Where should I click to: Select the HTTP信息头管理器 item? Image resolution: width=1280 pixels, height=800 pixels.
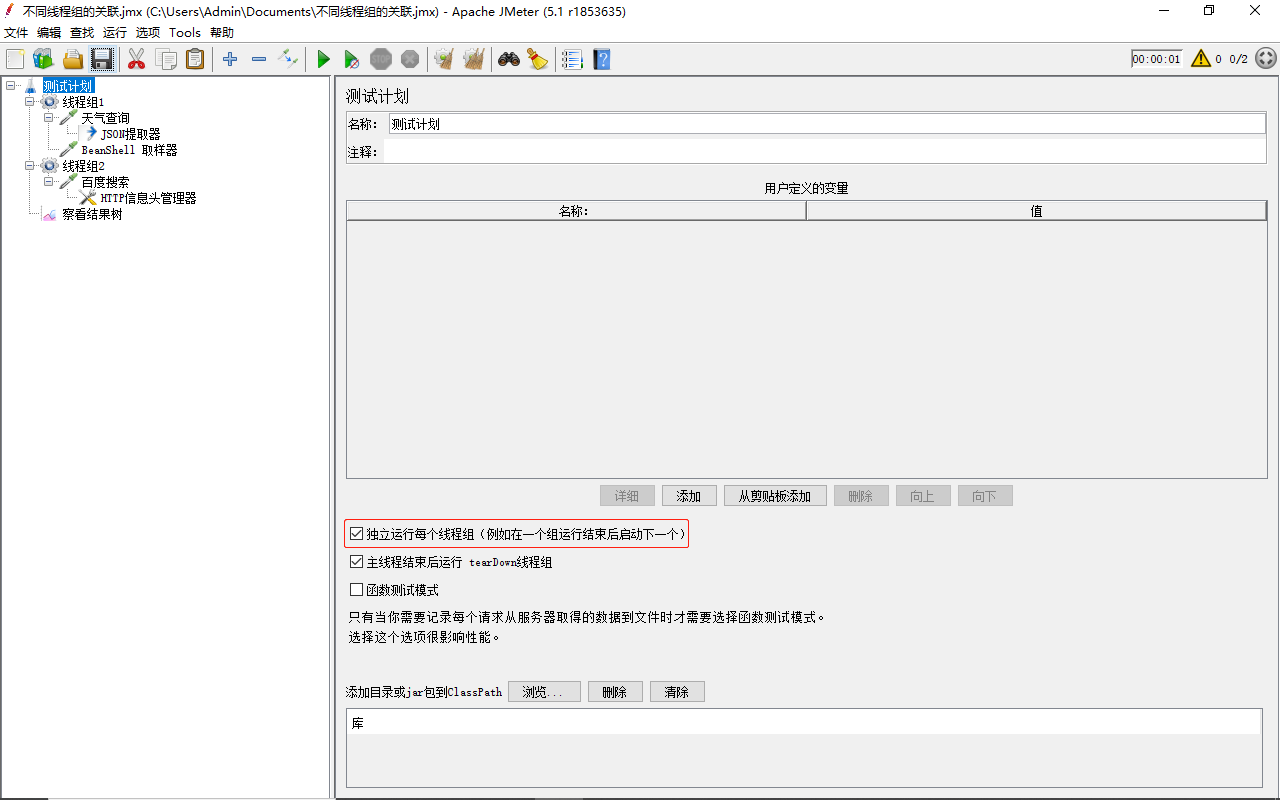148,198
